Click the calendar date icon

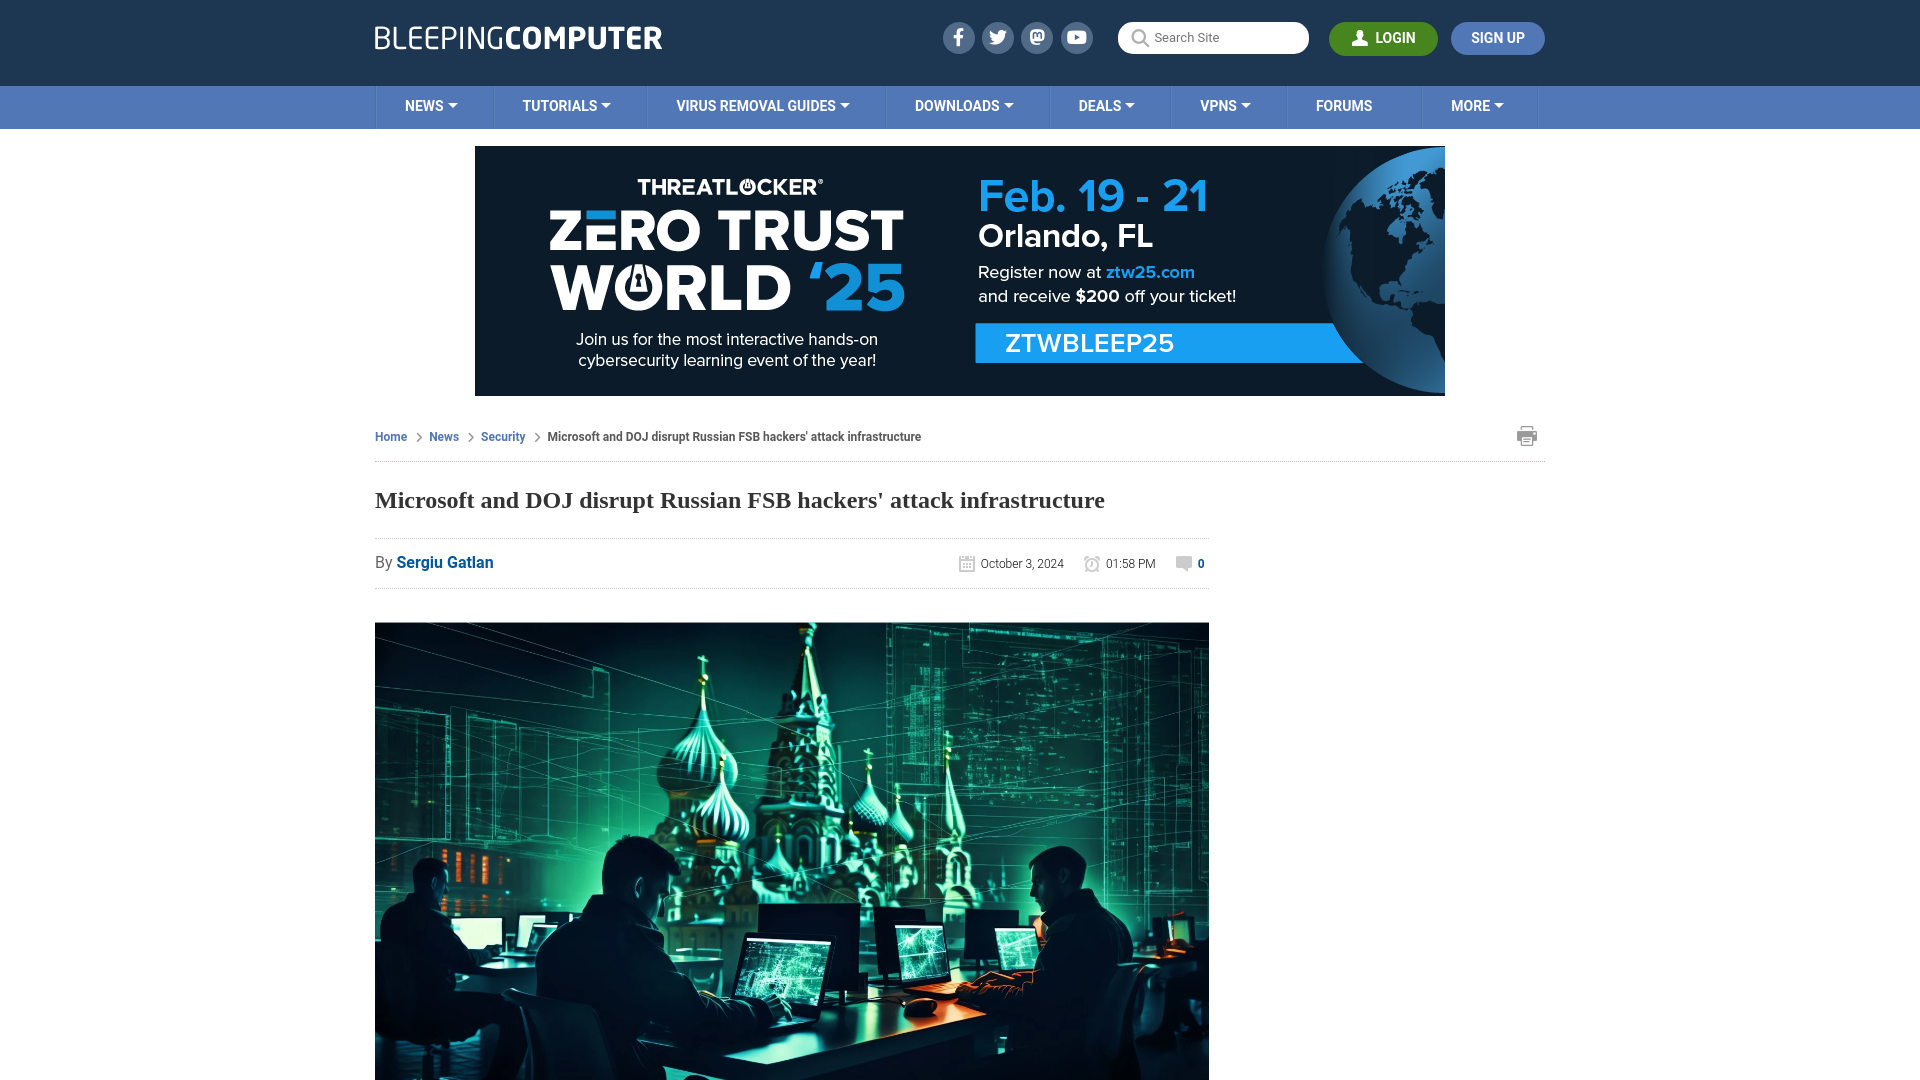click(965, 563)
